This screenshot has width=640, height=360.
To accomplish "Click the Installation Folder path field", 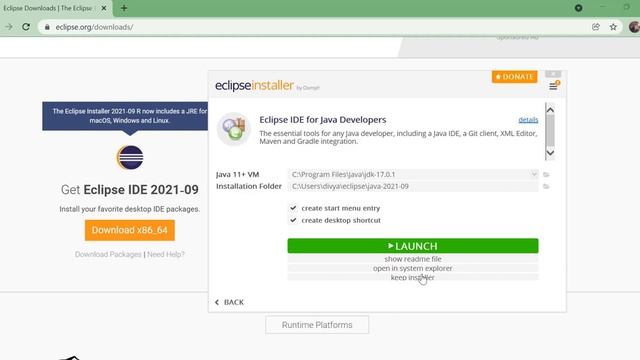I will pos(413,187).
